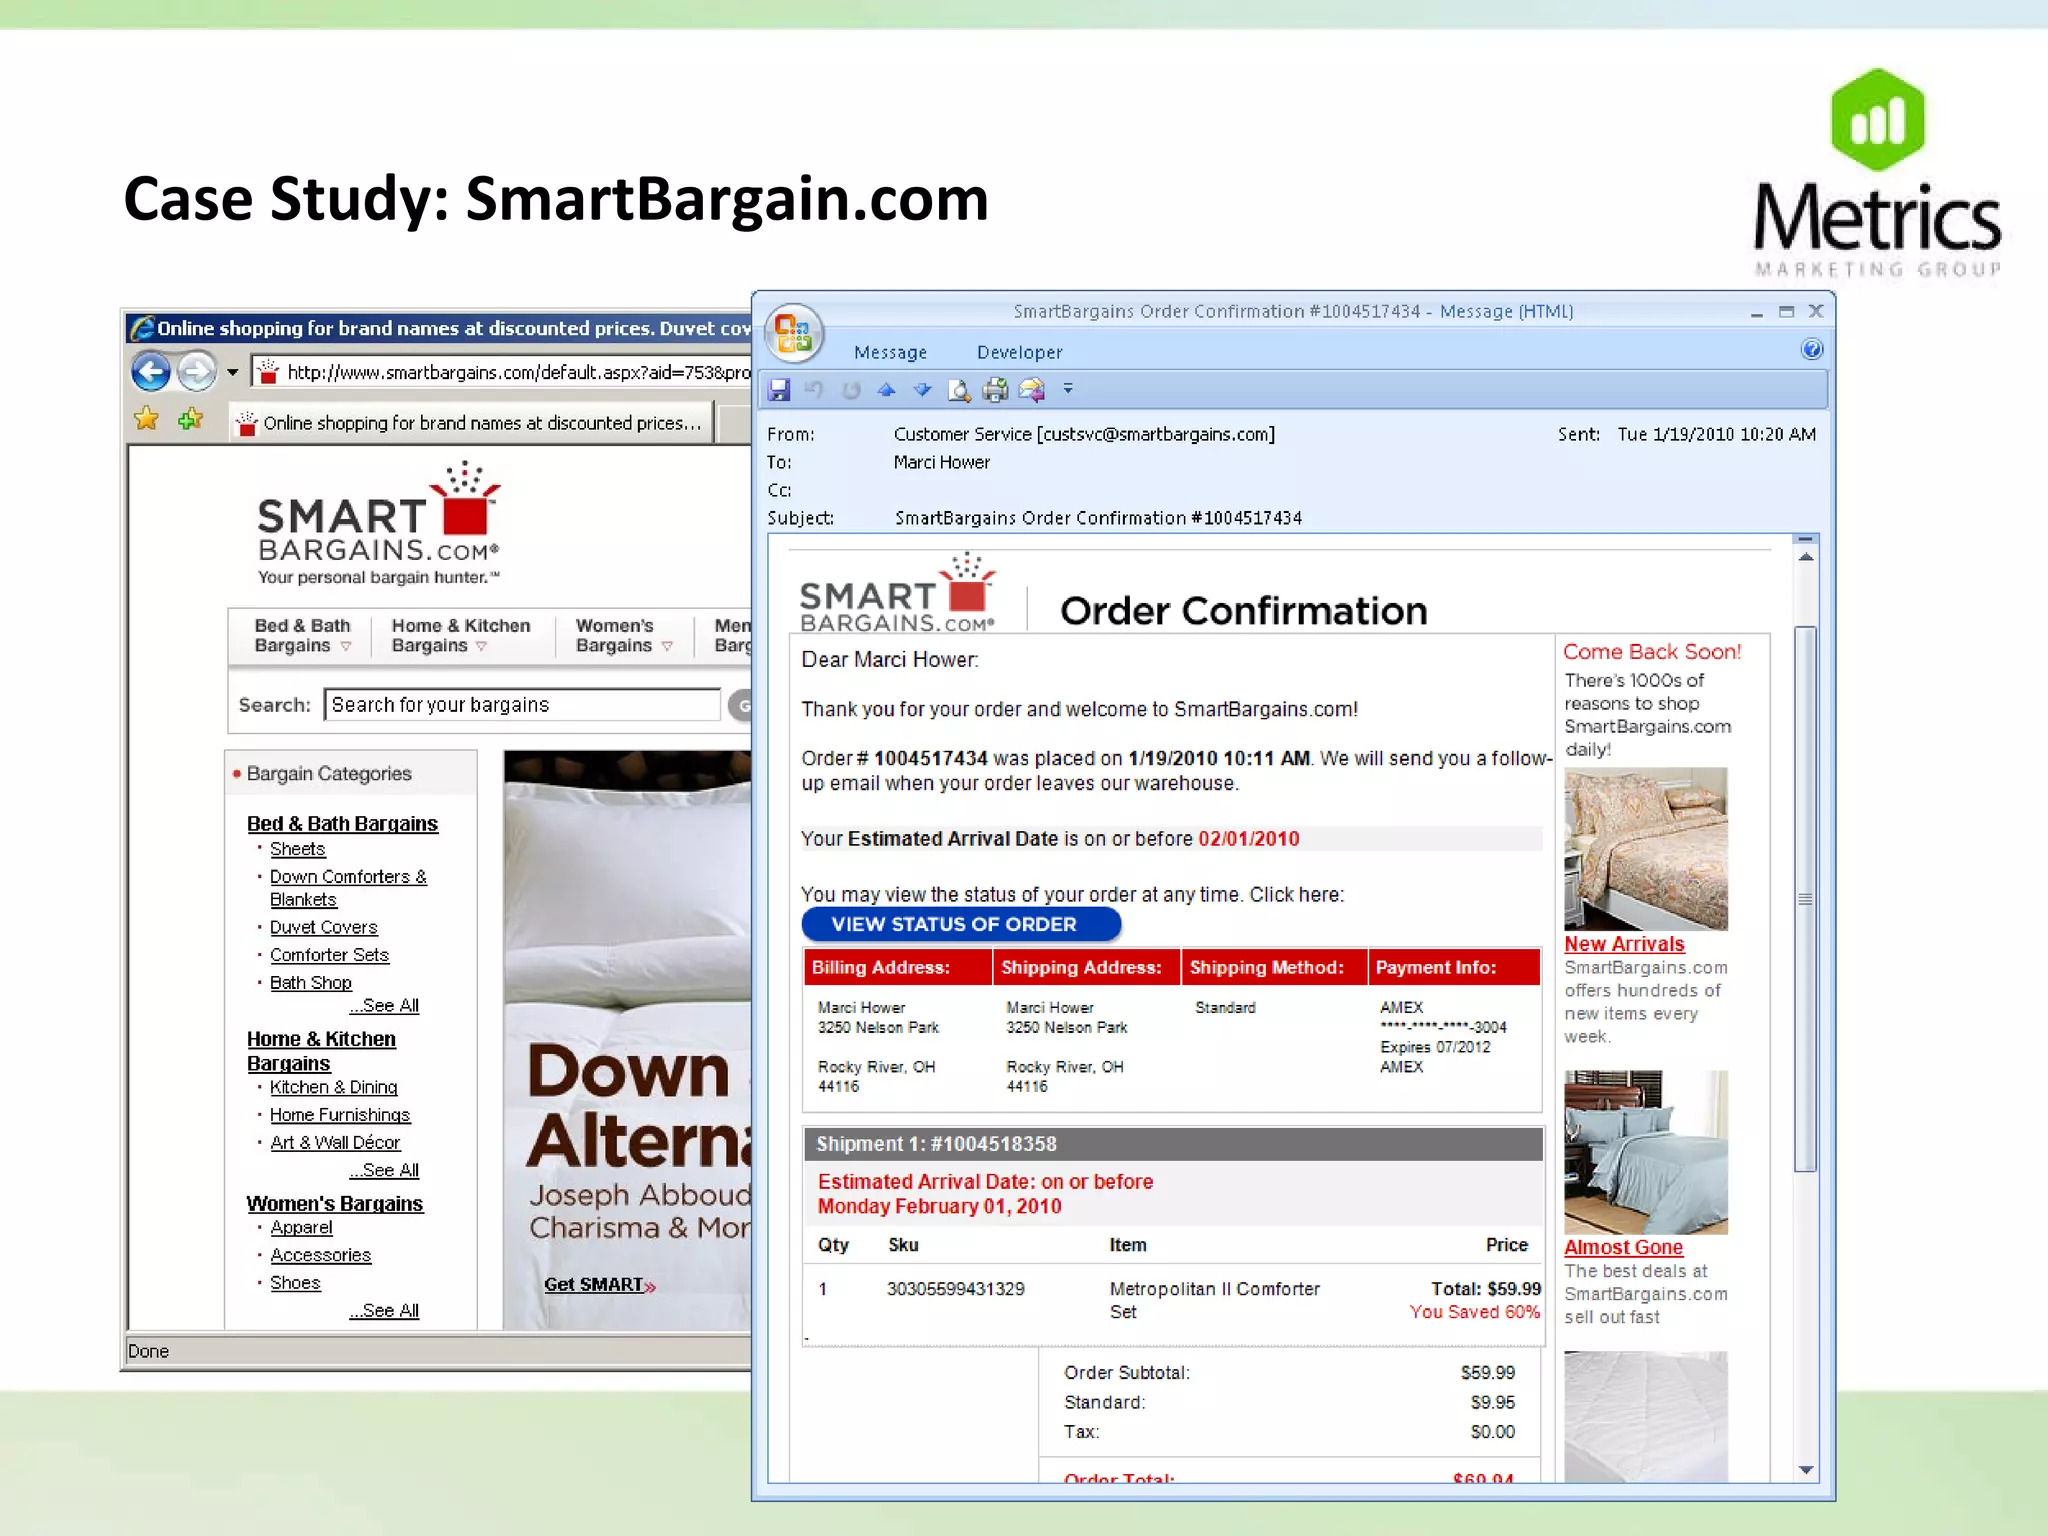Open Print Preview icon in message toolbar
Image resolution: width=2048 pixels, height=1536 pixels.
958,390
